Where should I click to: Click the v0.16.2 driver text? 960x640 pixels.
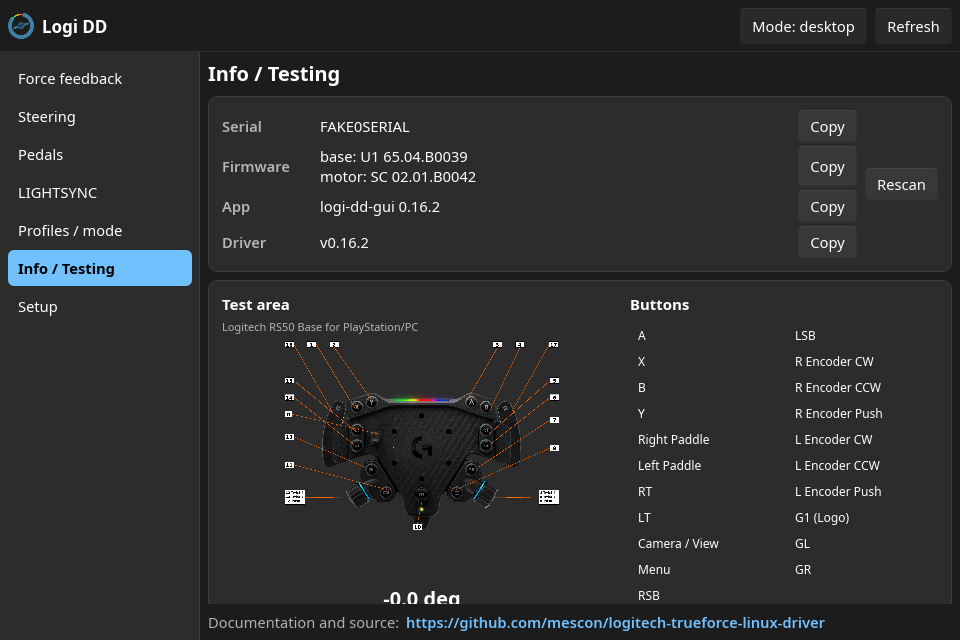coord(344,243)
